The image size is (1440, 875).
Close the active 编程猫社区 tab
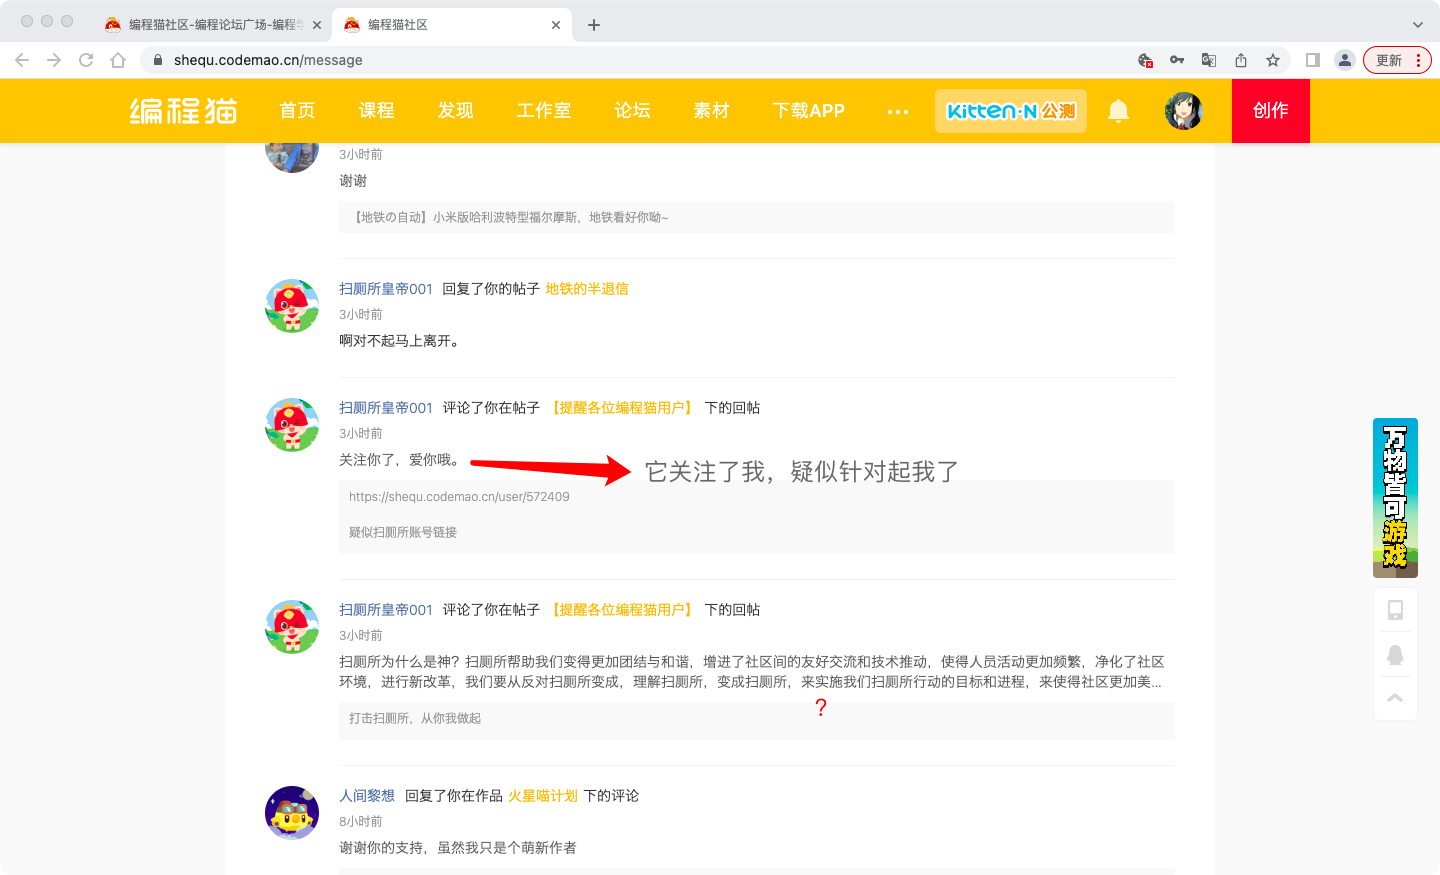tap(556, 25)
